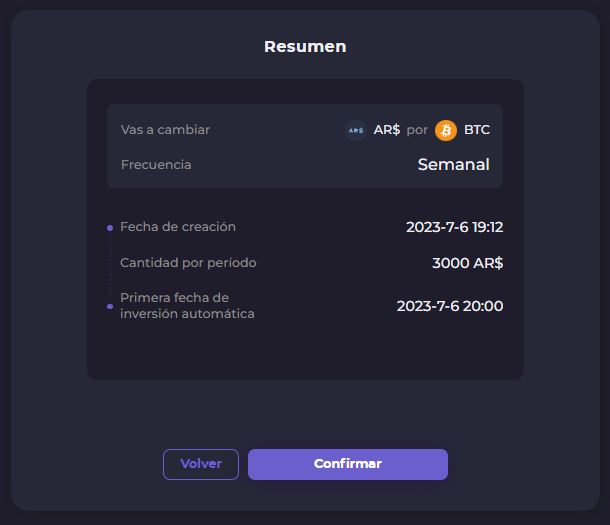610x525 pixels.
Task: Click the purple dot beside Fecha de creación
Action: (110, 228)
